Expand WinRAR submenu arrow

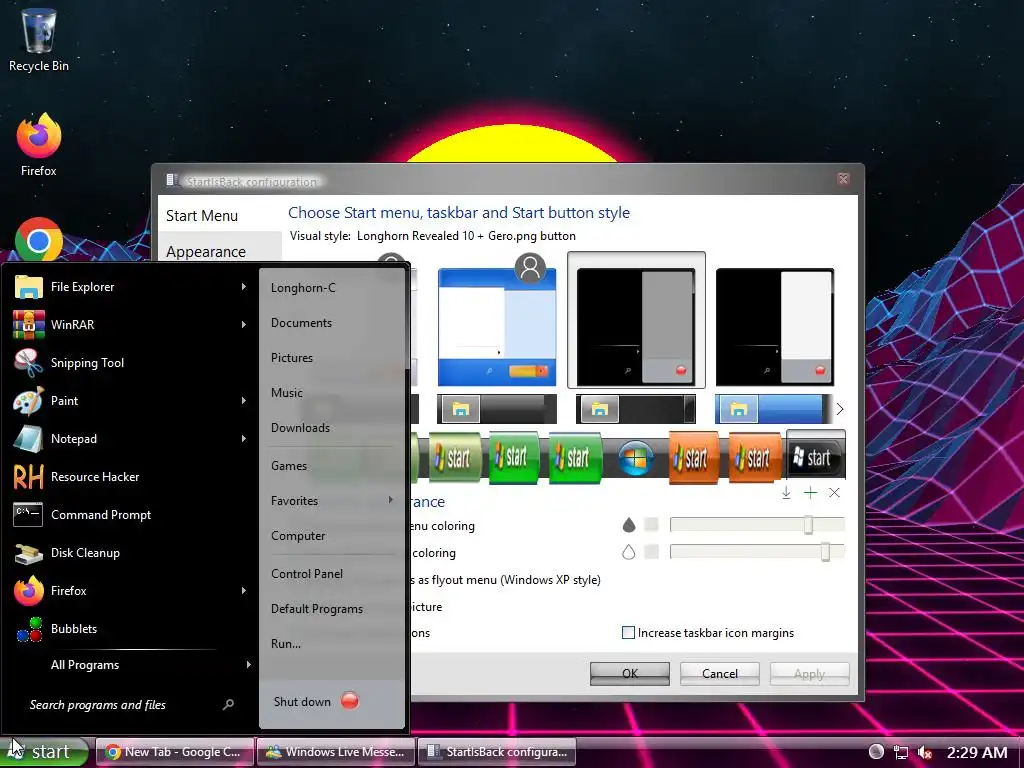pos(244,325)
